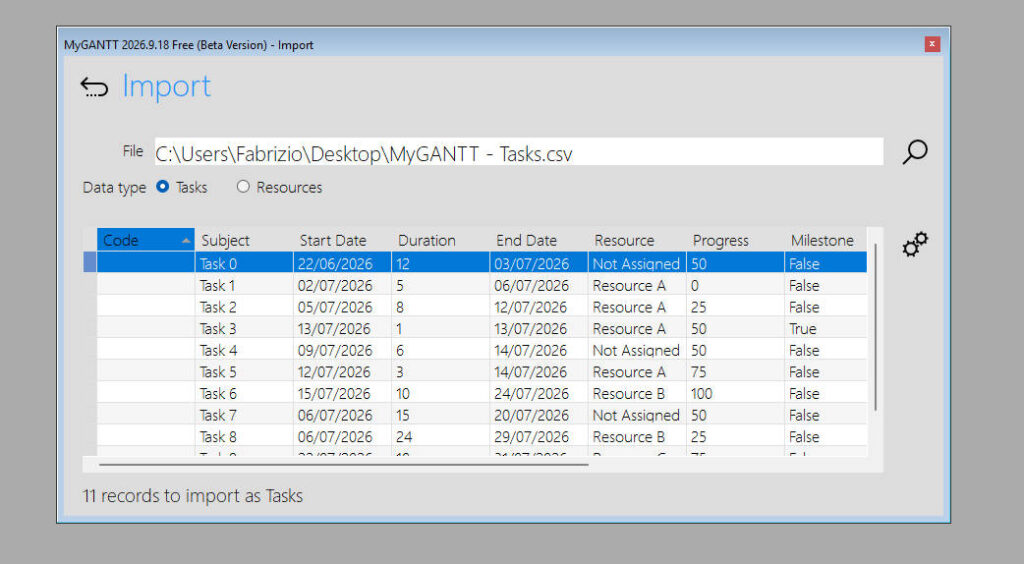Click start date 15/07/2026 cell
This screenshot has height=564, width=1024.
[342, 393]
